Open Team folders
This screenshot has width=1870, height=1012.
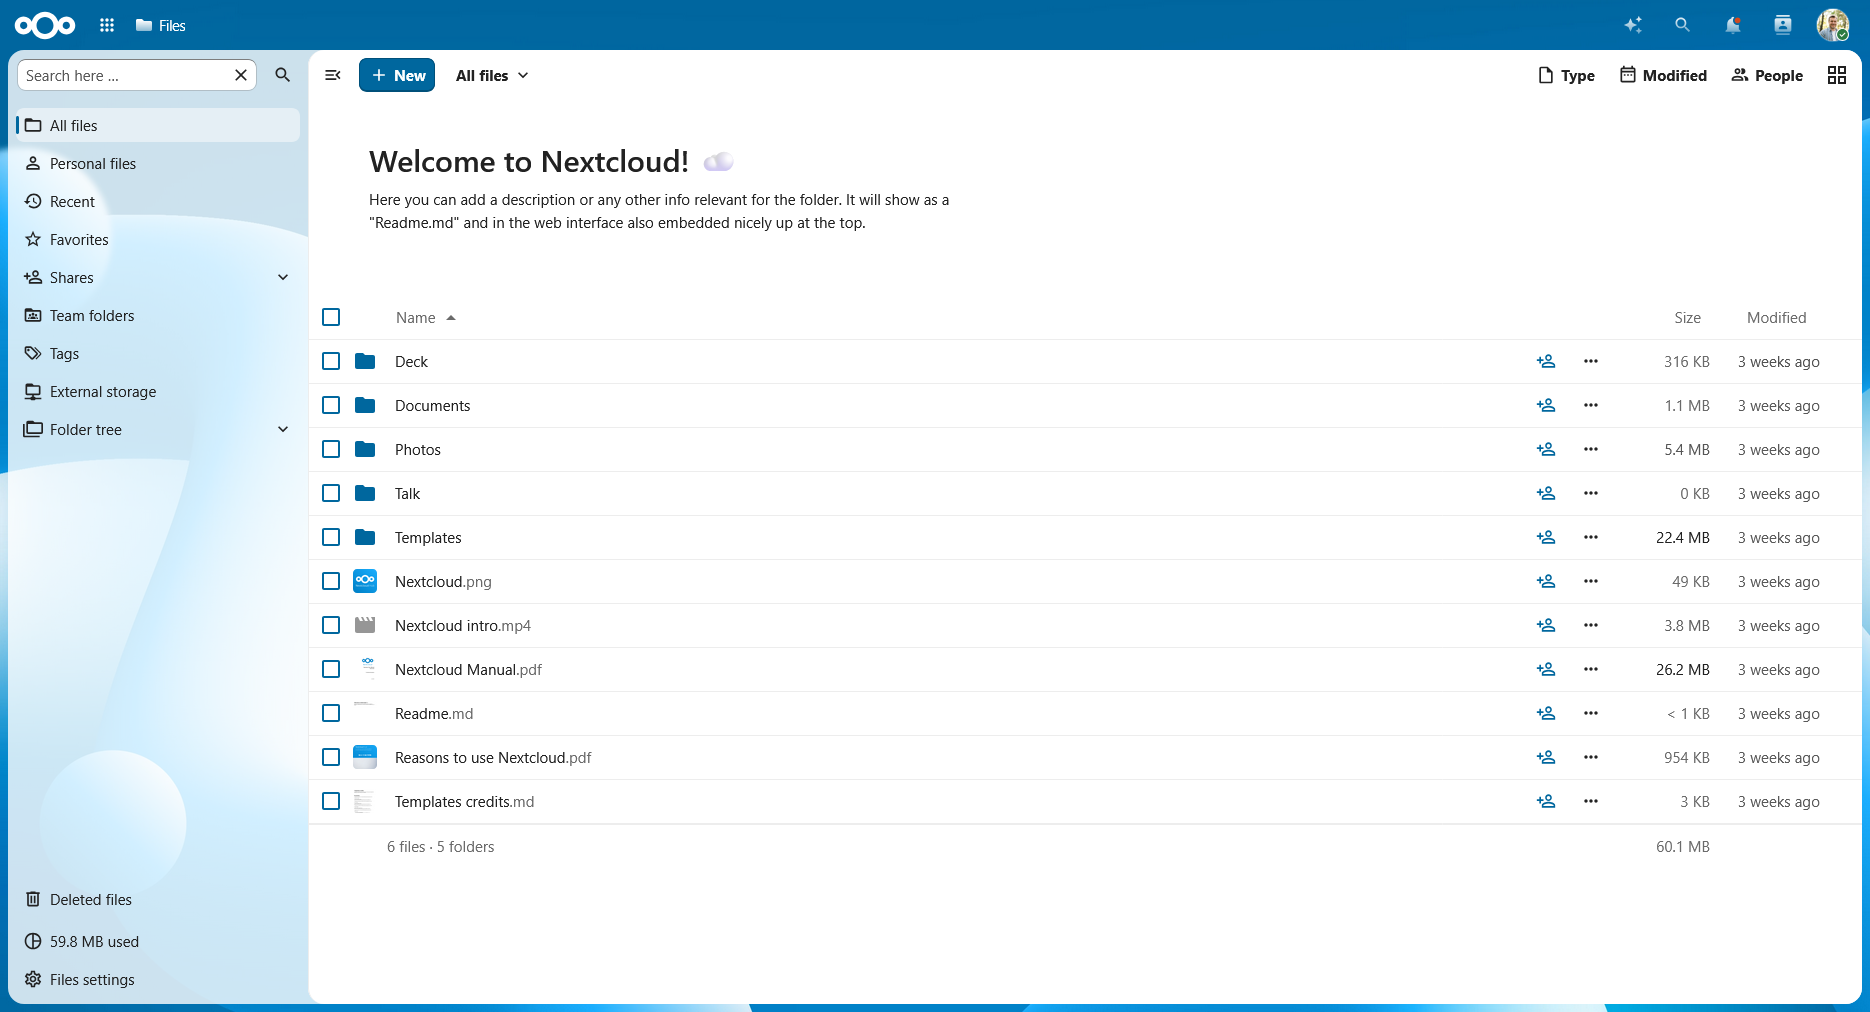pyautogui.click(x=158, y=315)
